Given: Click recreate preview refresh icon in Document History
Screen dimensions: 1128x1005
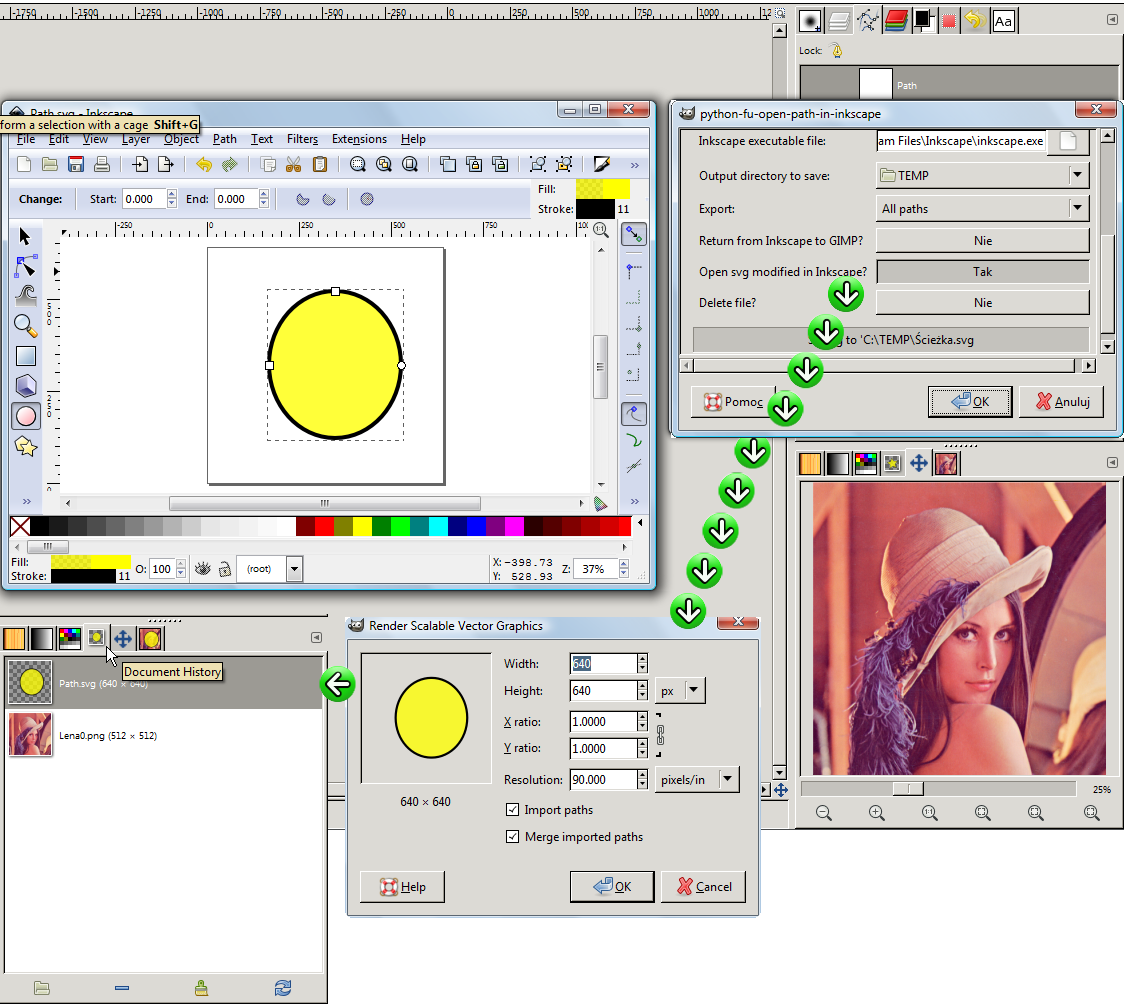Looking at the screenshot, I should pos(283,988).
